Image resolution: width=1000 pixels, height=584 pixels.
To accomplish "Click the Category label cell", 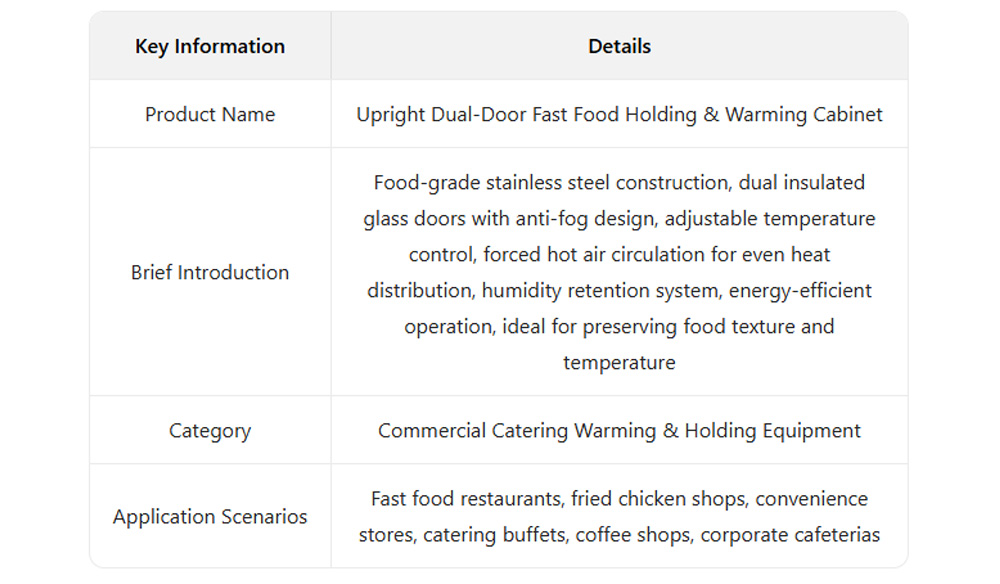I will tap(210, 431).
